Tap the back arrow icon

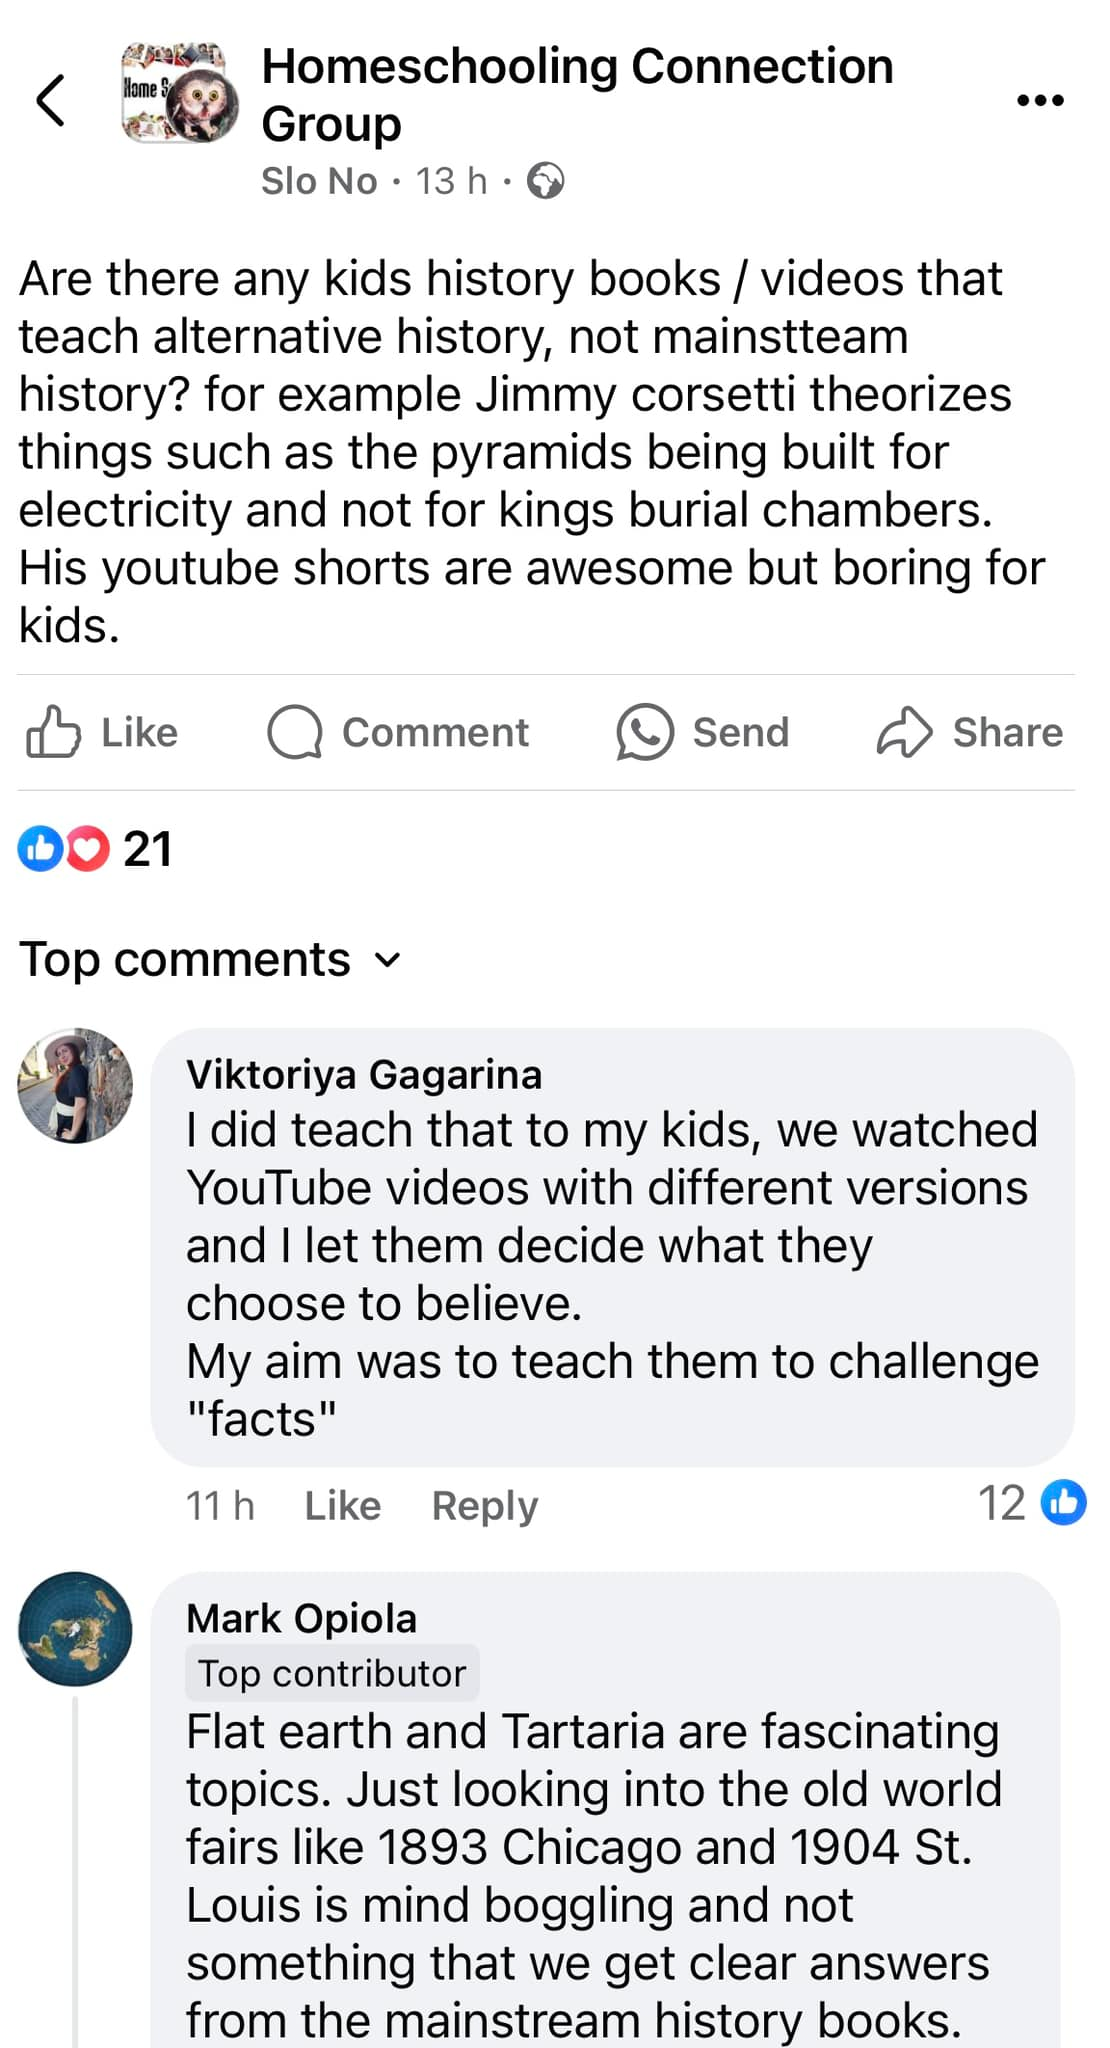tap(51, 100)
